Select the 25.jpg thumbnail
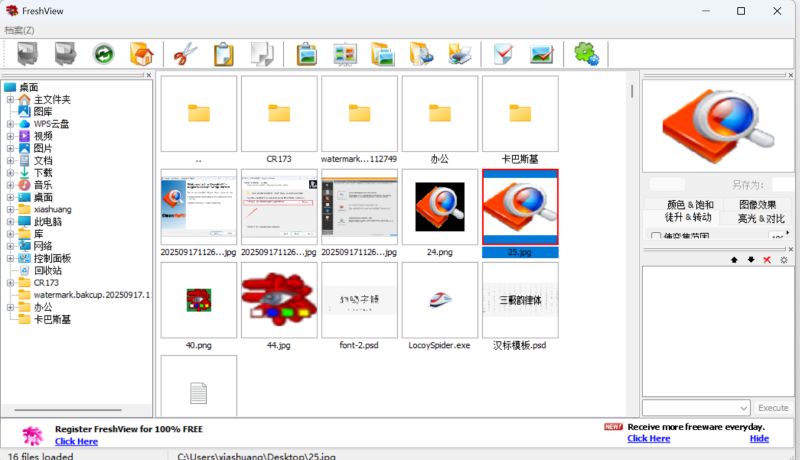Screen dimensions: 800x460 pyautogui.click(x=520, y=207)
